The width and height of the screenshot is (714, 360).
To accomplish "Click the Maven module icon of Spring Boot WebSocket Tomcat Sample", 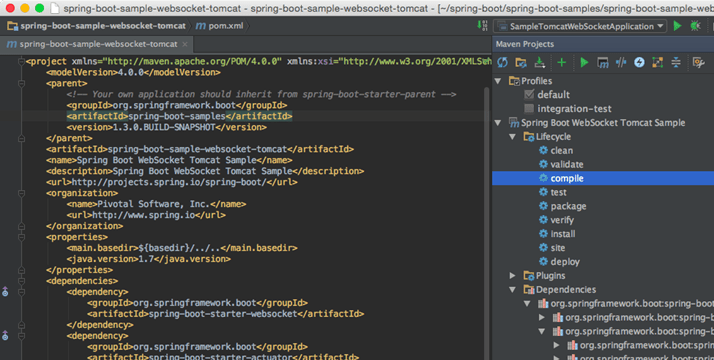I will 514,122.
